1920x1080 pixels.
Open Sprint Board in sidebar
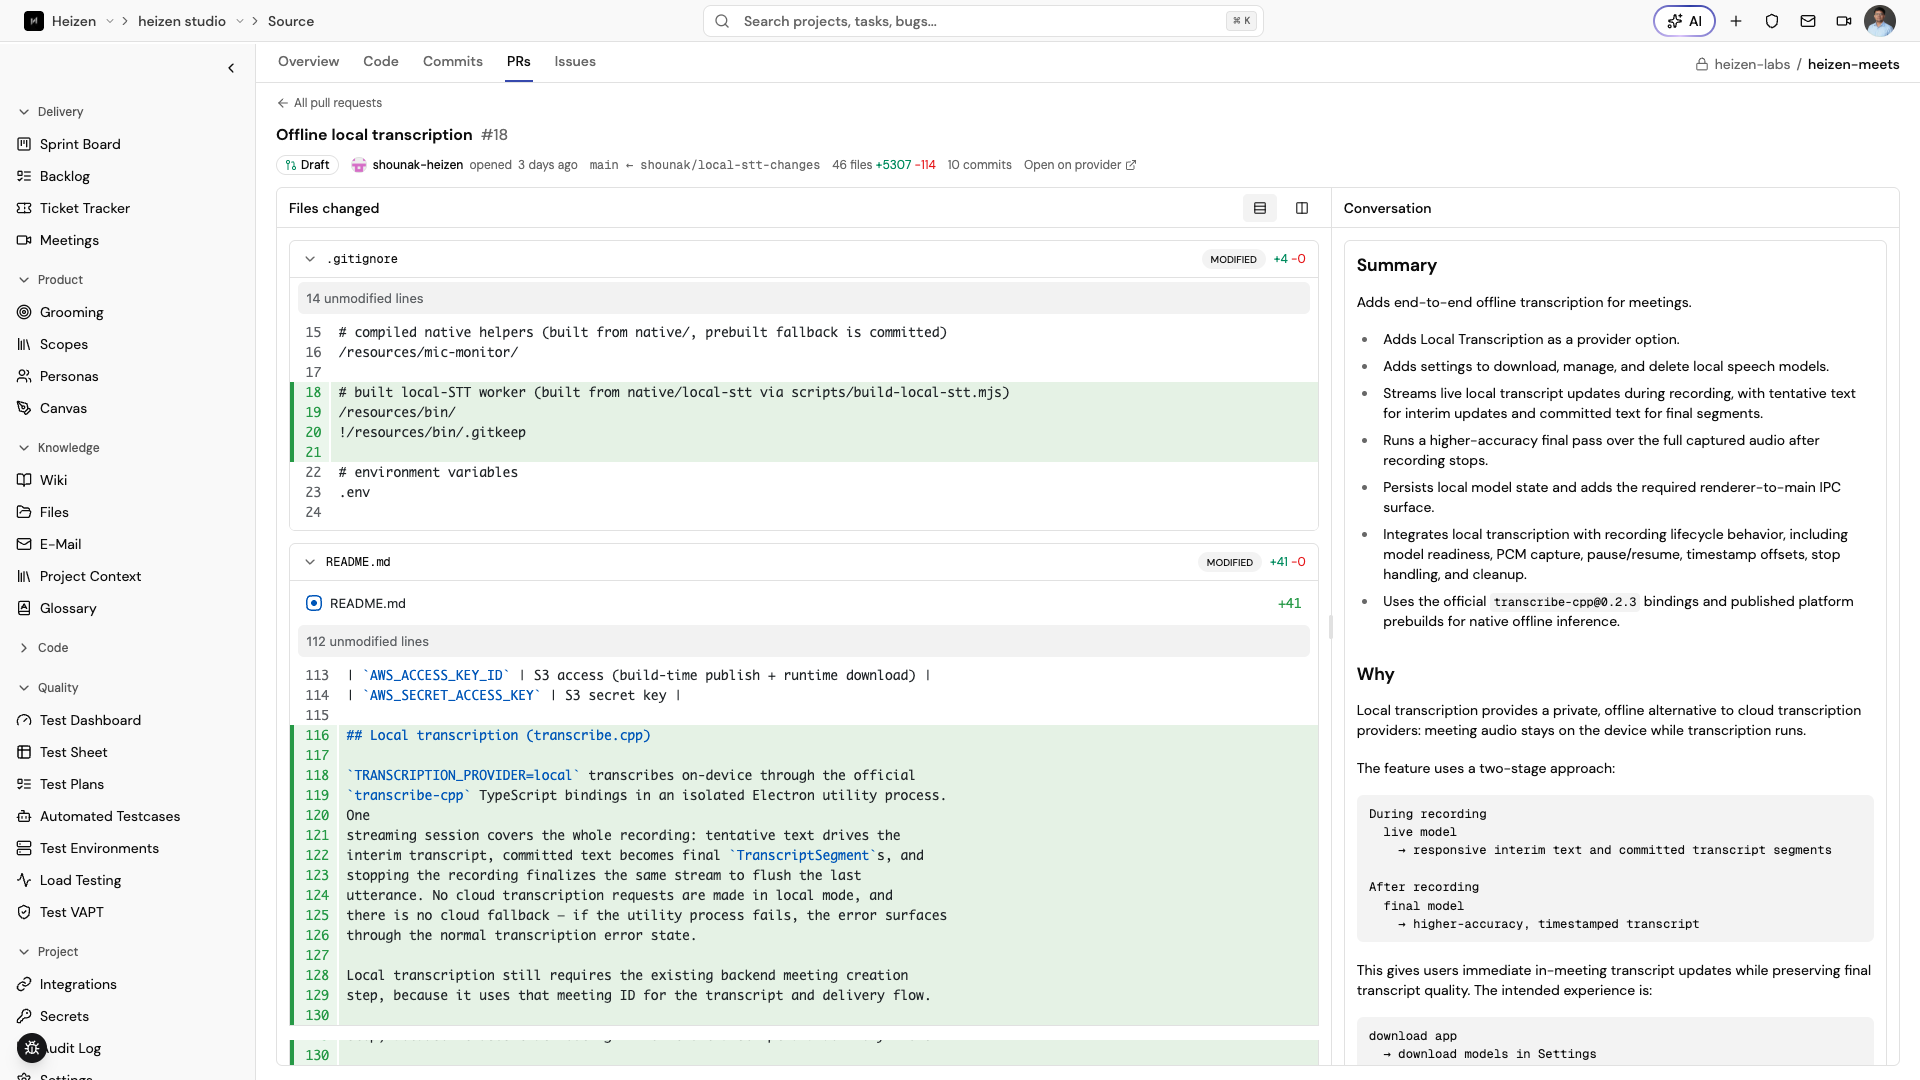click(80, 144)
